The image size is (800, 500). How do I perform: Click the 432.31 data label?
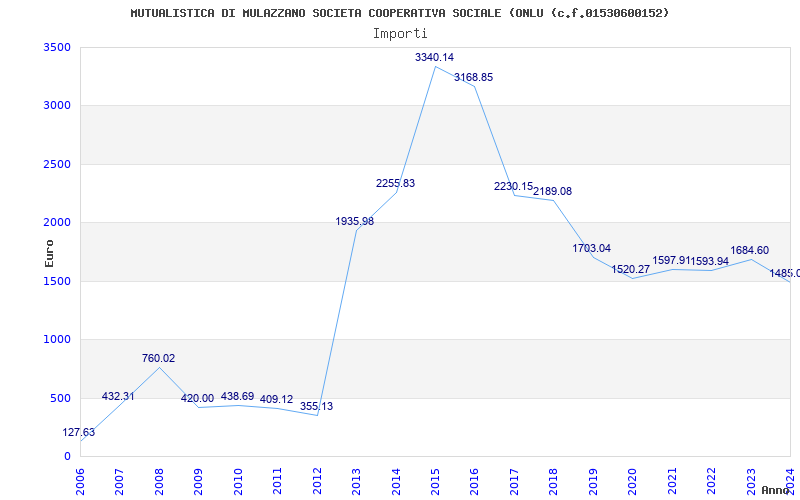[x=118, y=396]
